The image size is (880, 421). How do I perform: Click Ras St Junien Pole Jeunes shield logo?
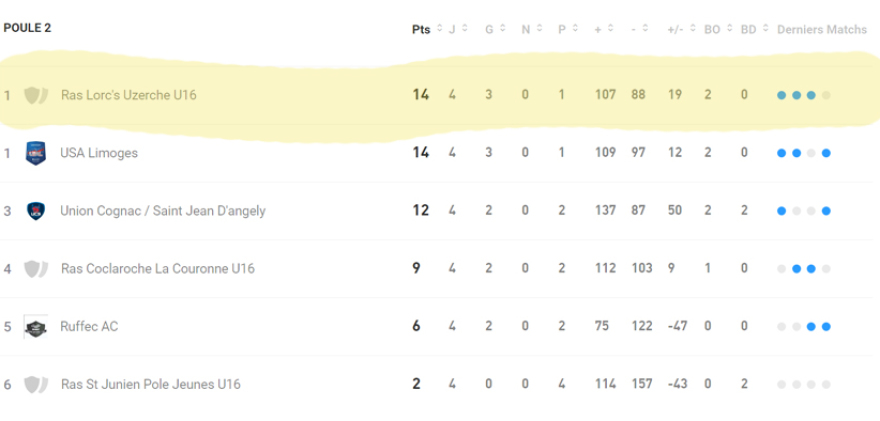click(x=36, y=384)
